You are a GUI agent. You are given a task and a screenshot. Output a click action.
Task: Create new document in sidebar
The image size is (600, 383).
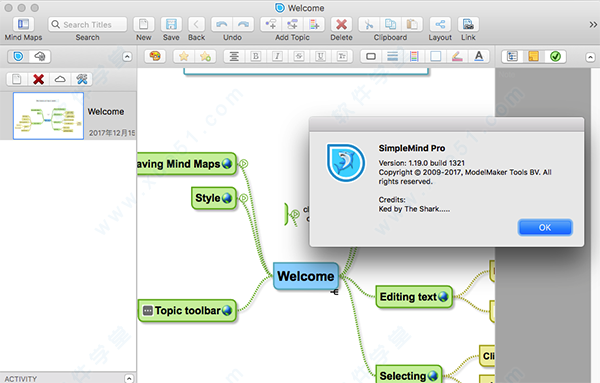pyautogui.click(x=16, y=79)
